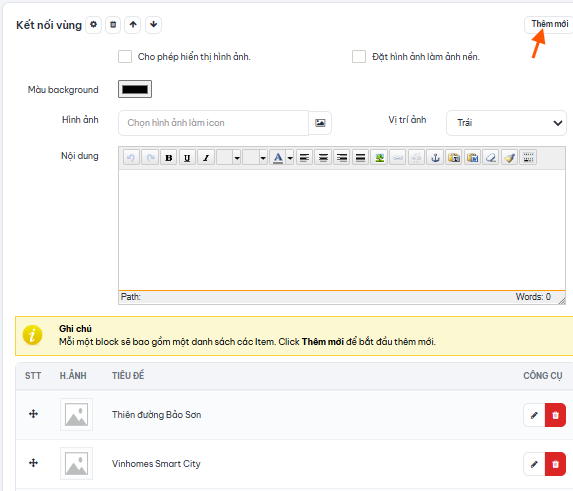Click the last editor toolbar icon
573x491 pixels.
[x=528, y=157]
